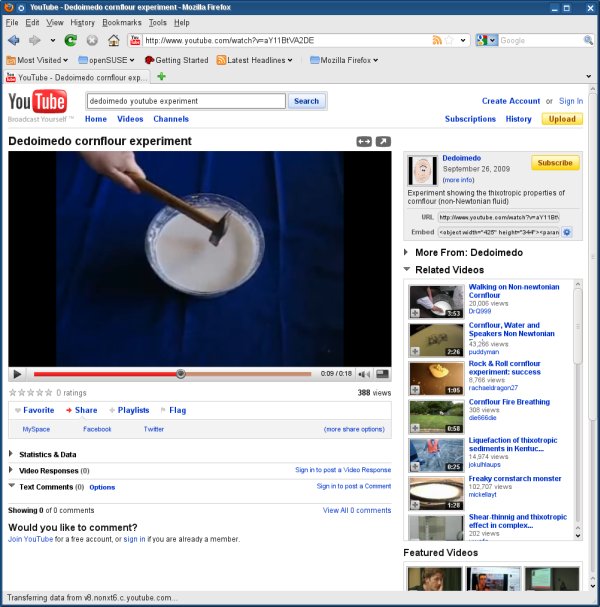Expand Video Responses section
The image size is (600, 607).
(11, 470)
